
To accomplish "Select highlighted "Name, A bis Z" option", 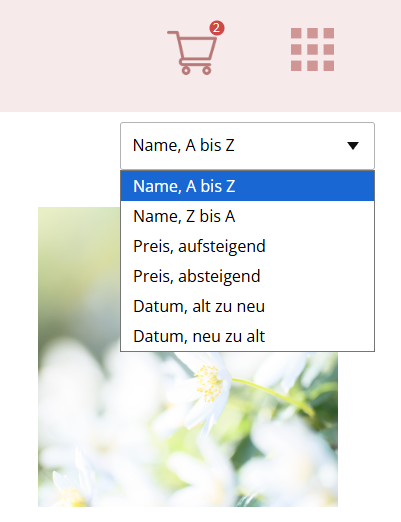I will tap(247, 186).
